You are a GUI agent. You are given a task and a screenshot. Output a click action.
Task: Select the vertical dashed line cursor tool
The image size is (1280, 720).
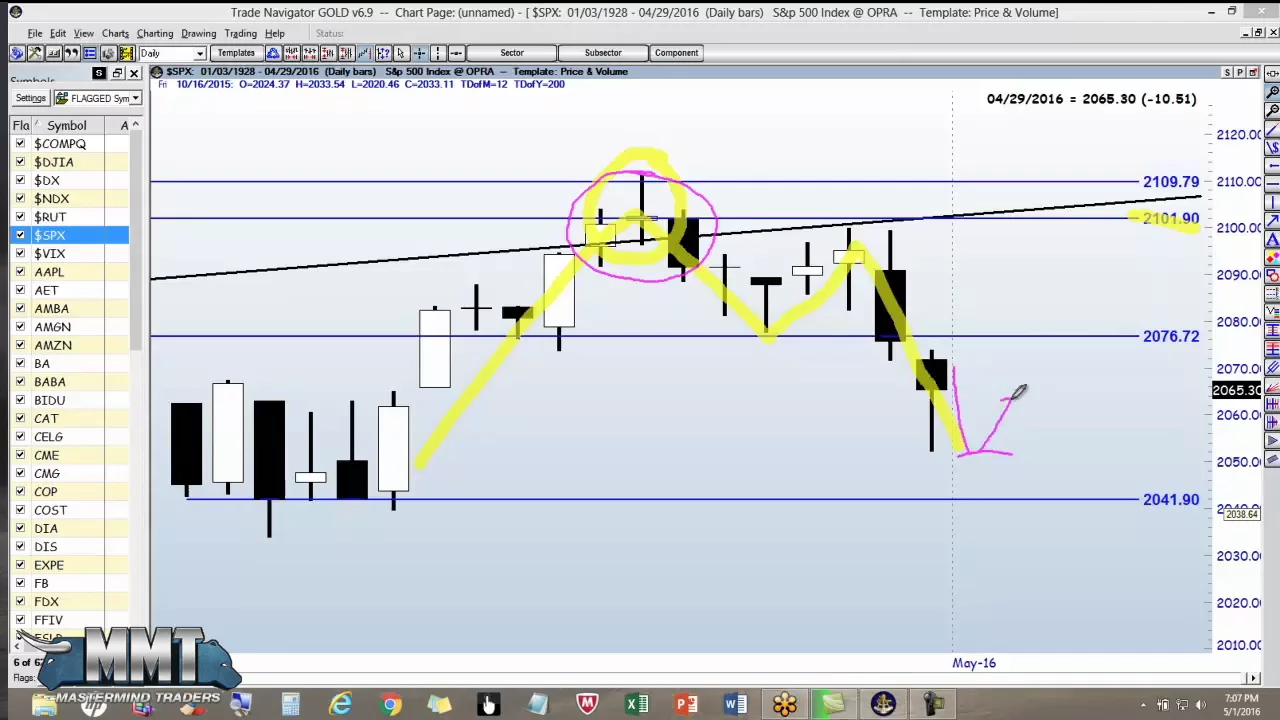coord(437,53)
